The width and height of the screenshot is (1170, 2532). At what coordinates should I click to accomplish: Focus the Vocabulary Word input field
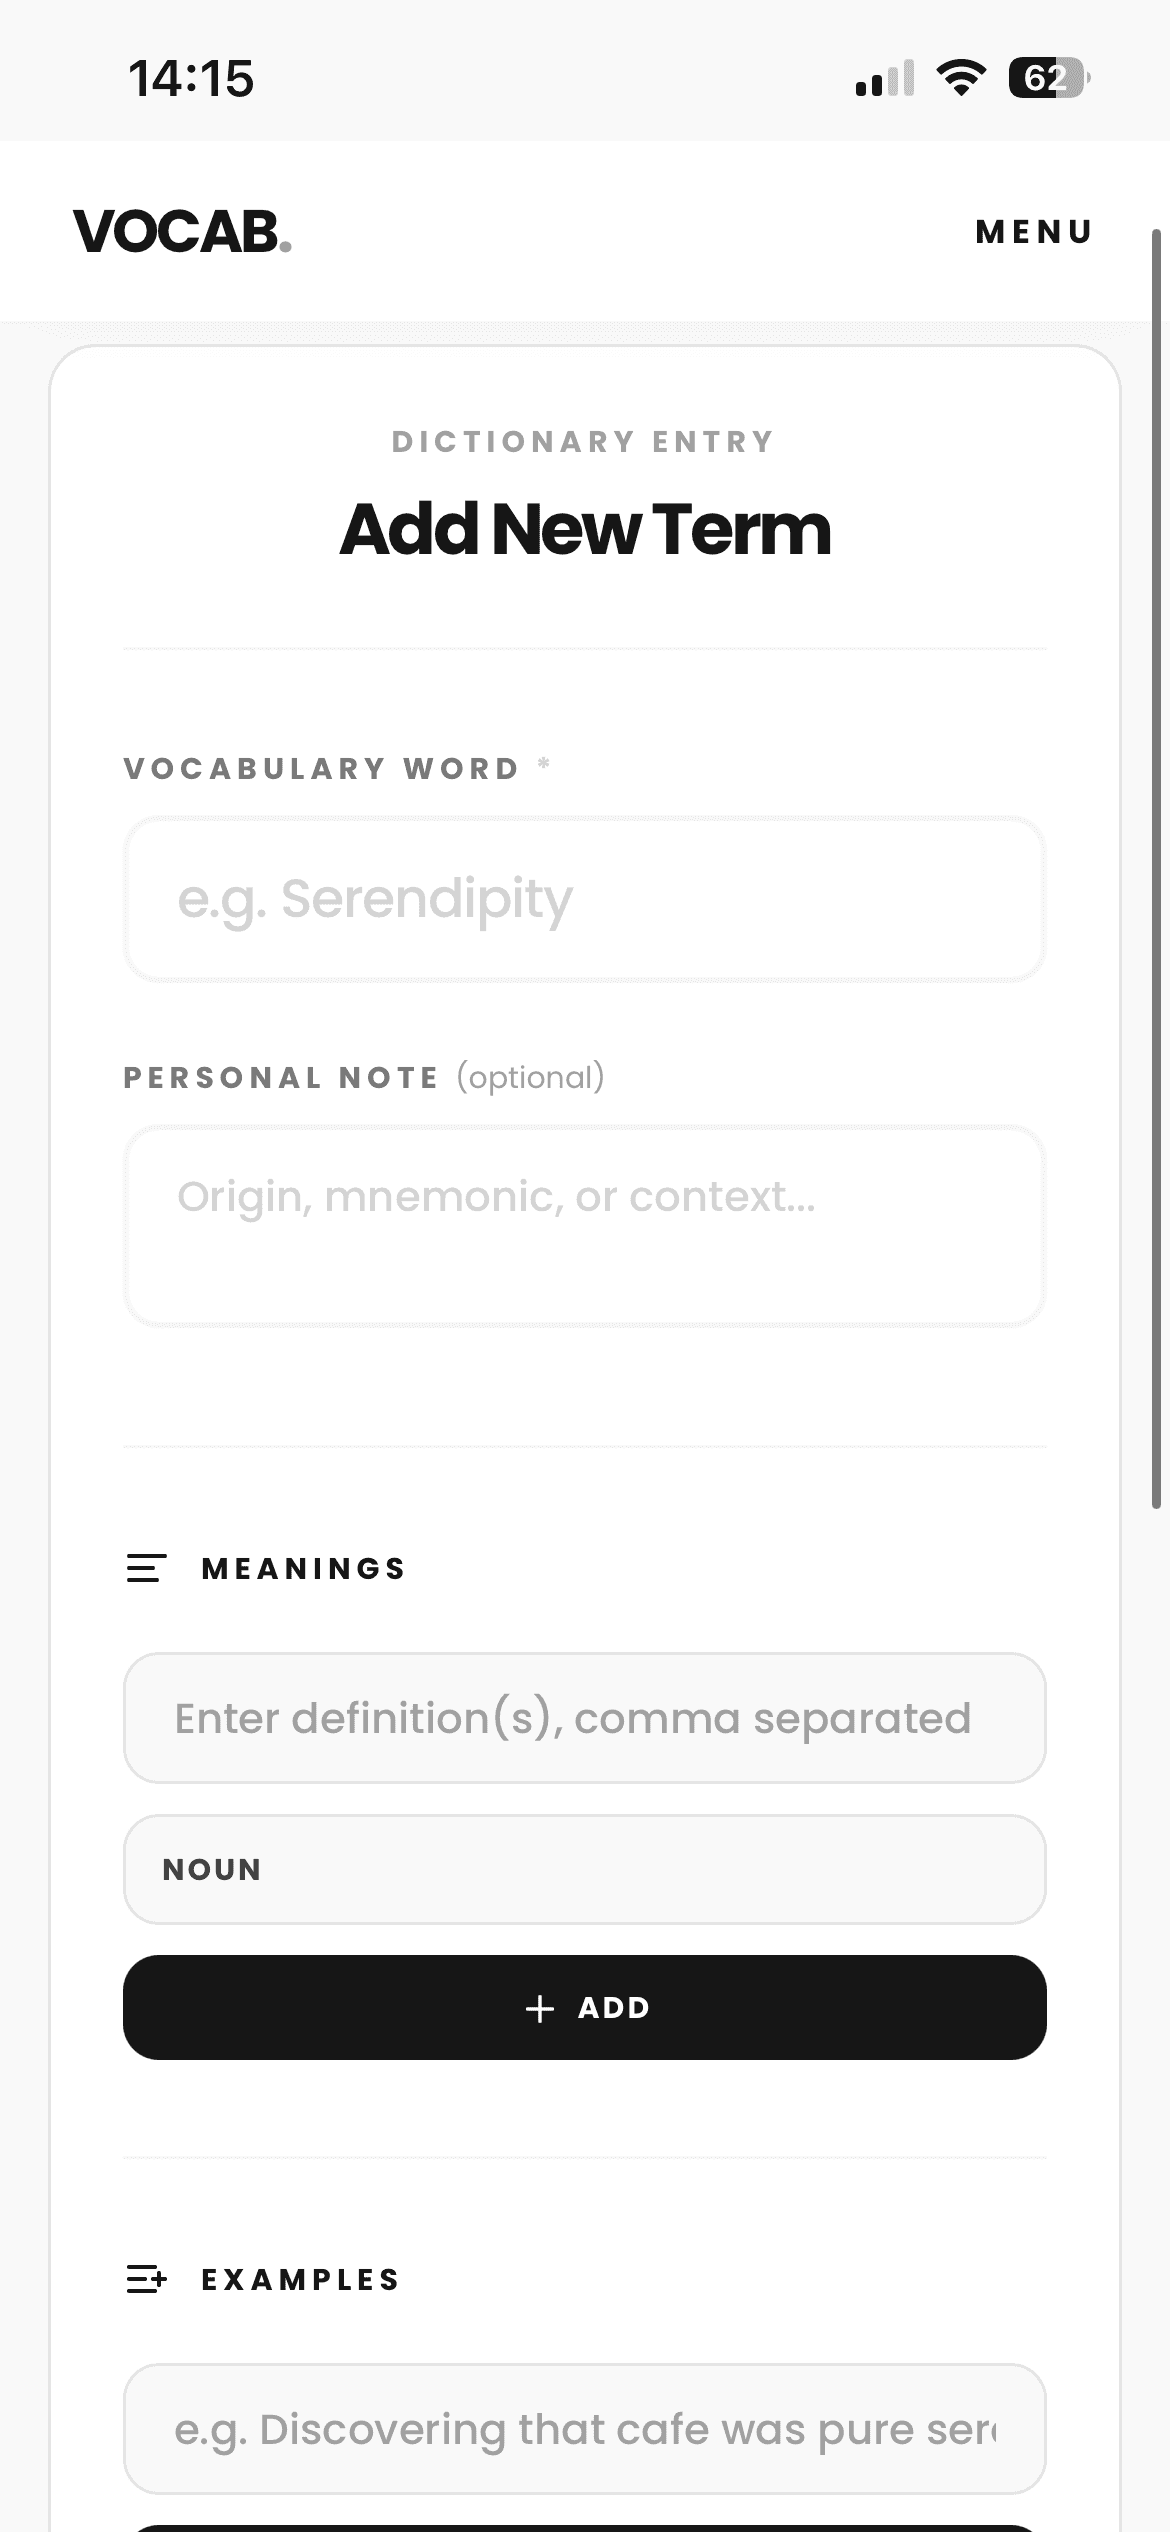584,899
